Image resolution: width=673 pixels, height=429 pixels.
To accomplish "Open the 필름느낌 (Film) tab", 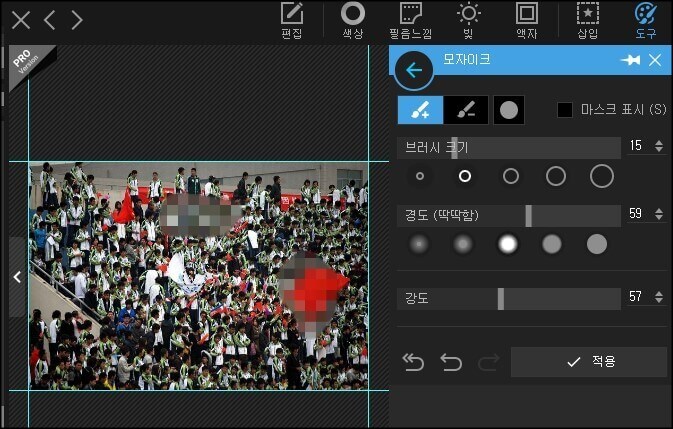I will 410,21.
